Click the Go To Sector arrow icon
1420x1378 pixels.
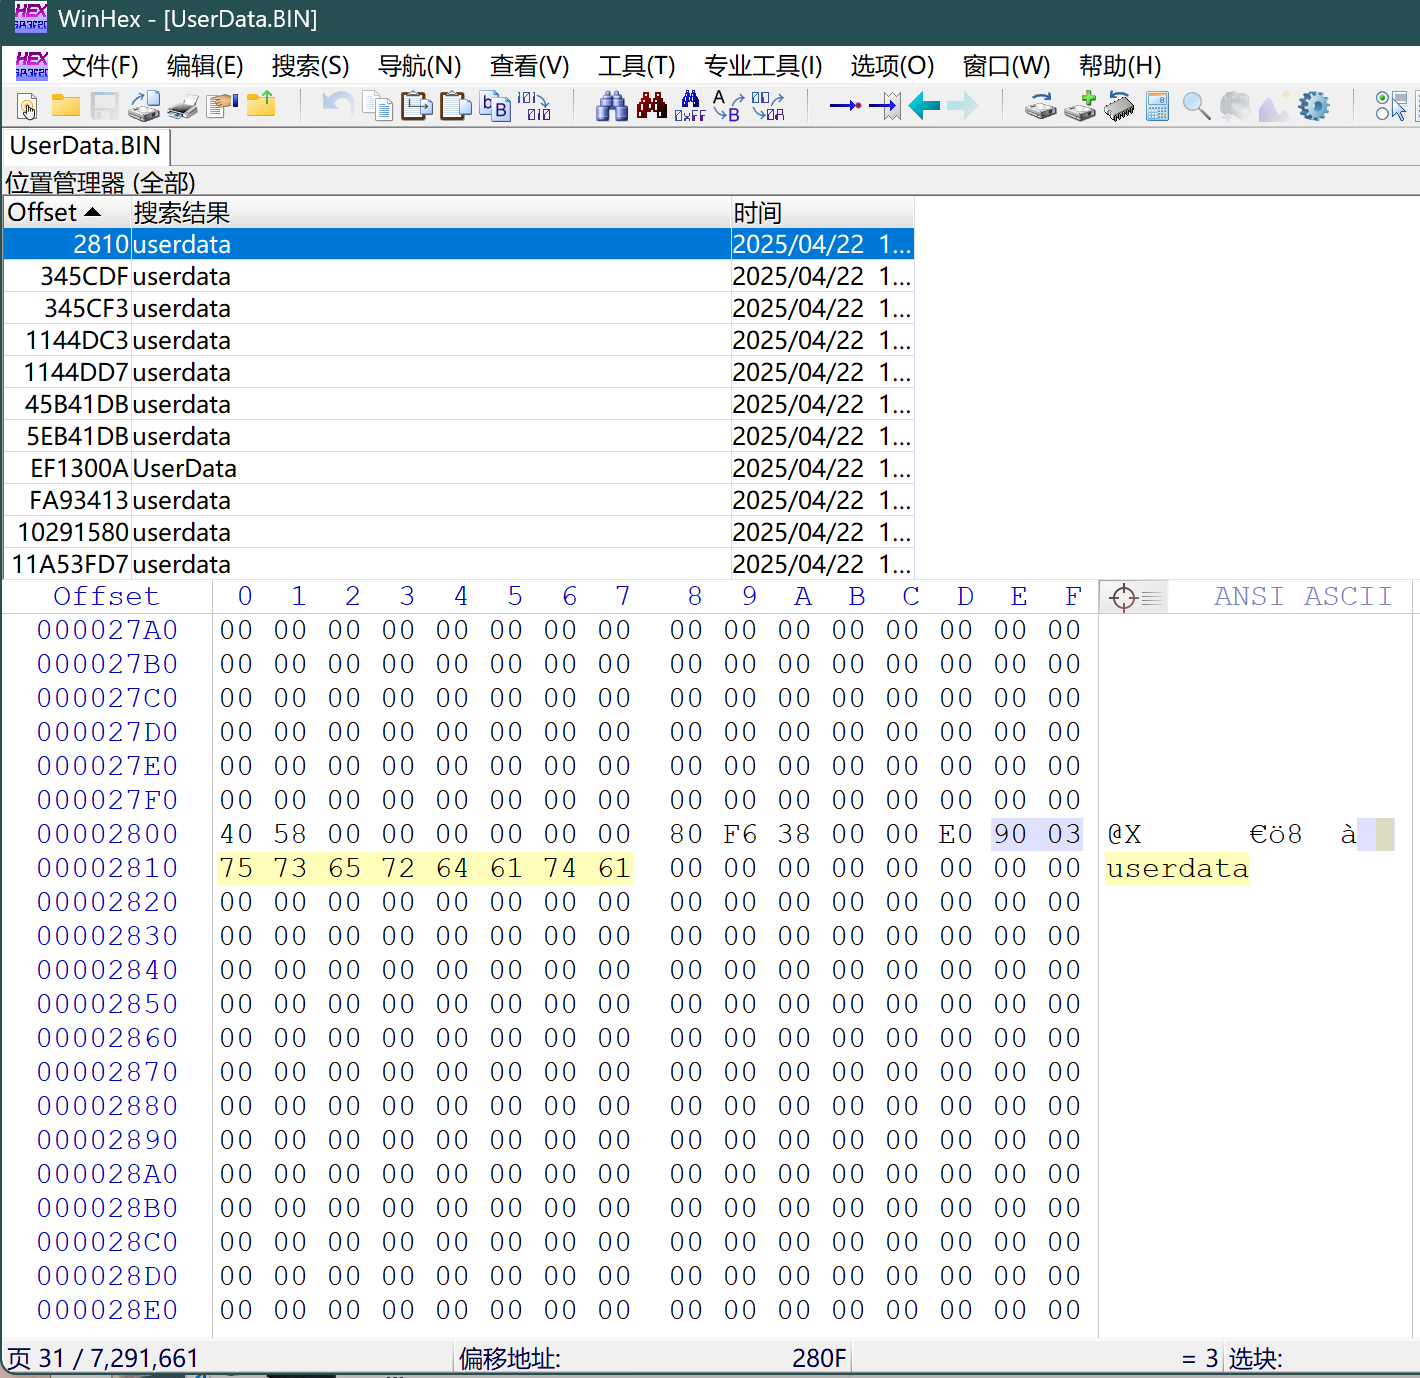pos(885,106)
